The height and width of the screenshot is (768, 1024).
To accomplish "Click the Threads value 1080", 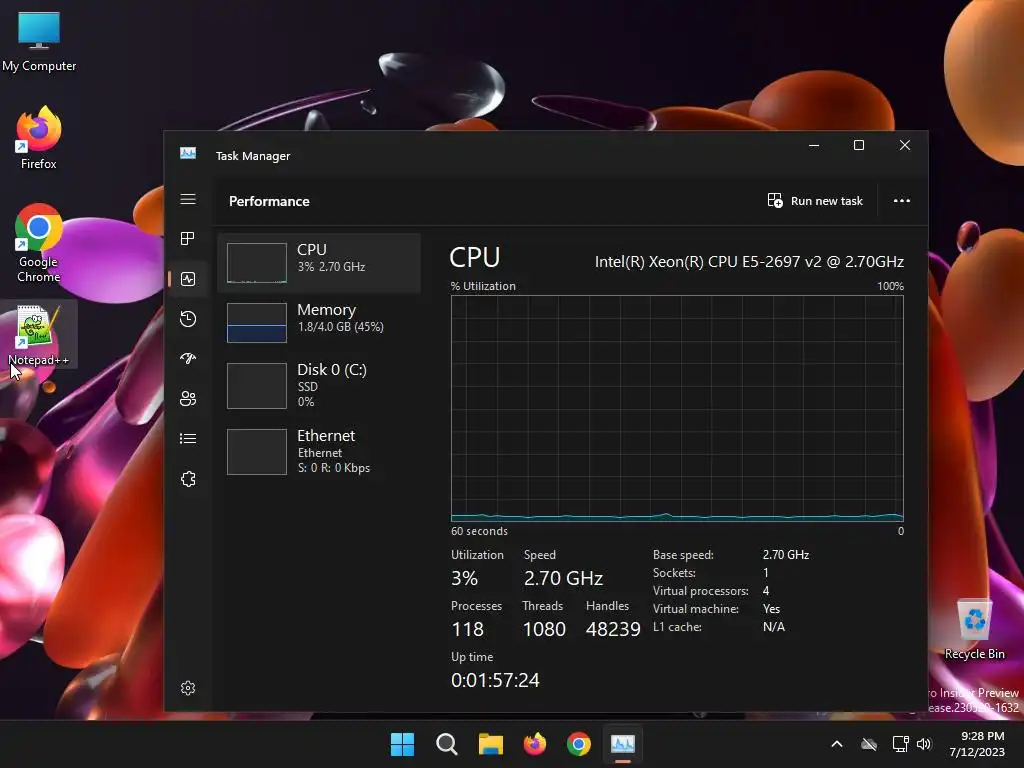I will pyautogui.click(x=544, y=629).
